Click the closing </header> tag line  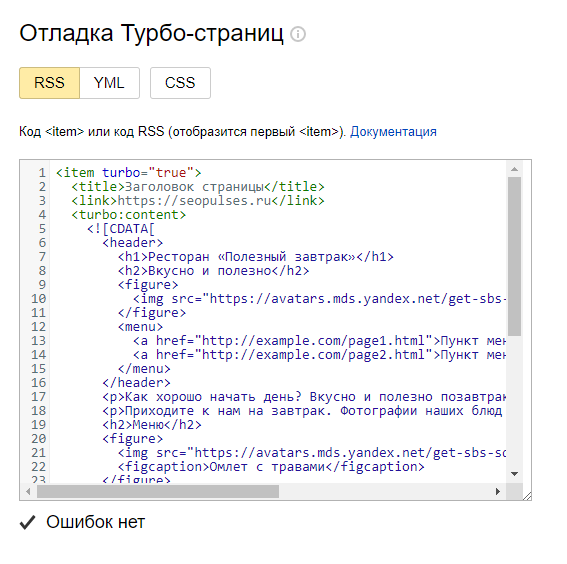pyautogui.click(x=136, y=383)
